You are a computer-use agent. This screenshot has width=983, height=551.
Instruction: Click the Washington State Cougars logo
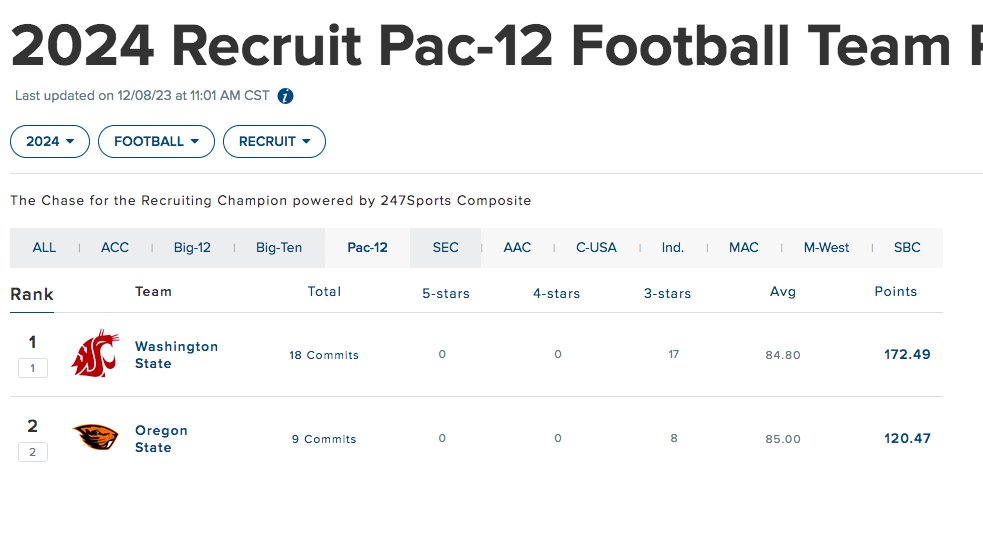(95, 354)
